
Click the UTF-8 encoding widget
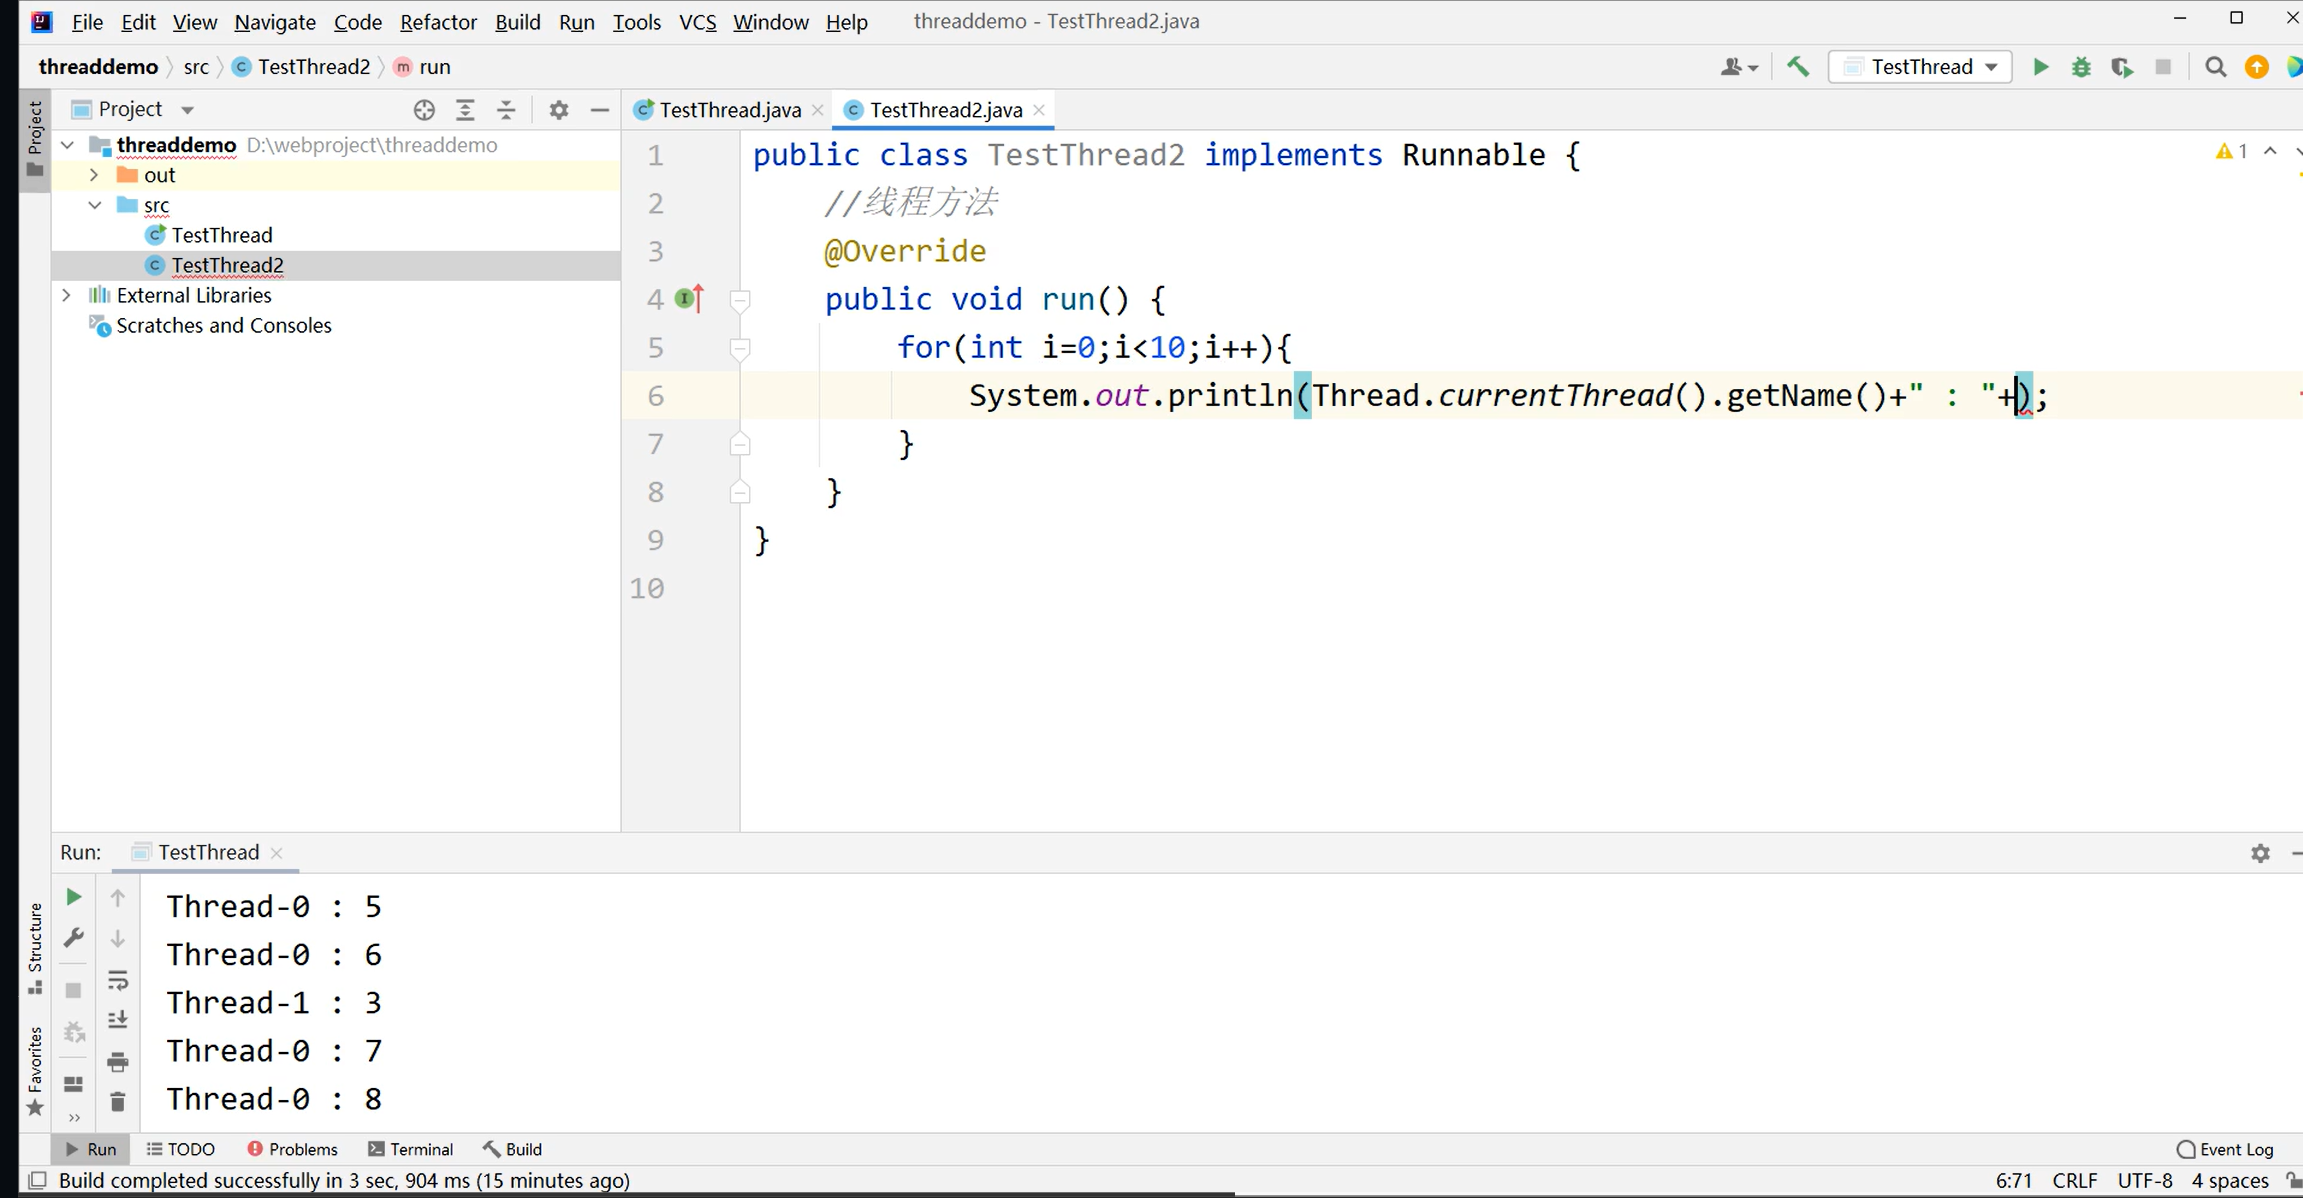coord(2145,1181)
